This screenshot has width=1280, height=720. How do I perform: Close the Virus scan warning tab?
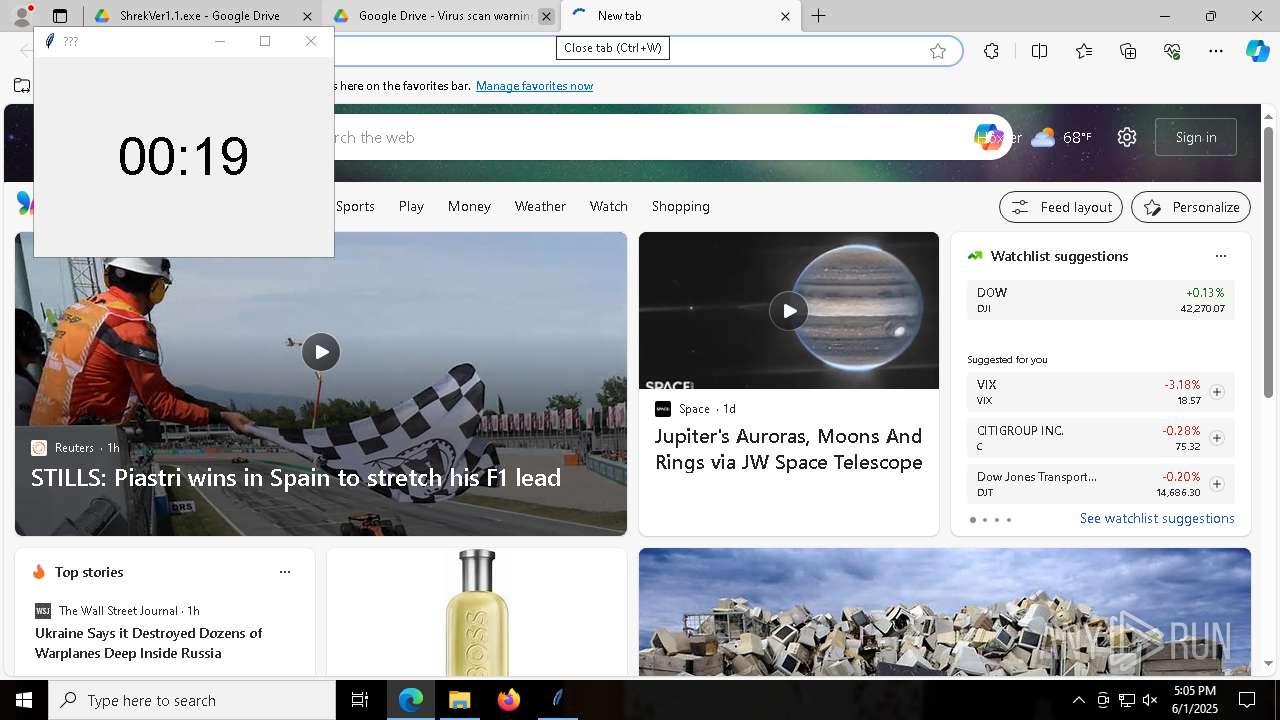[x=546, y=16]
